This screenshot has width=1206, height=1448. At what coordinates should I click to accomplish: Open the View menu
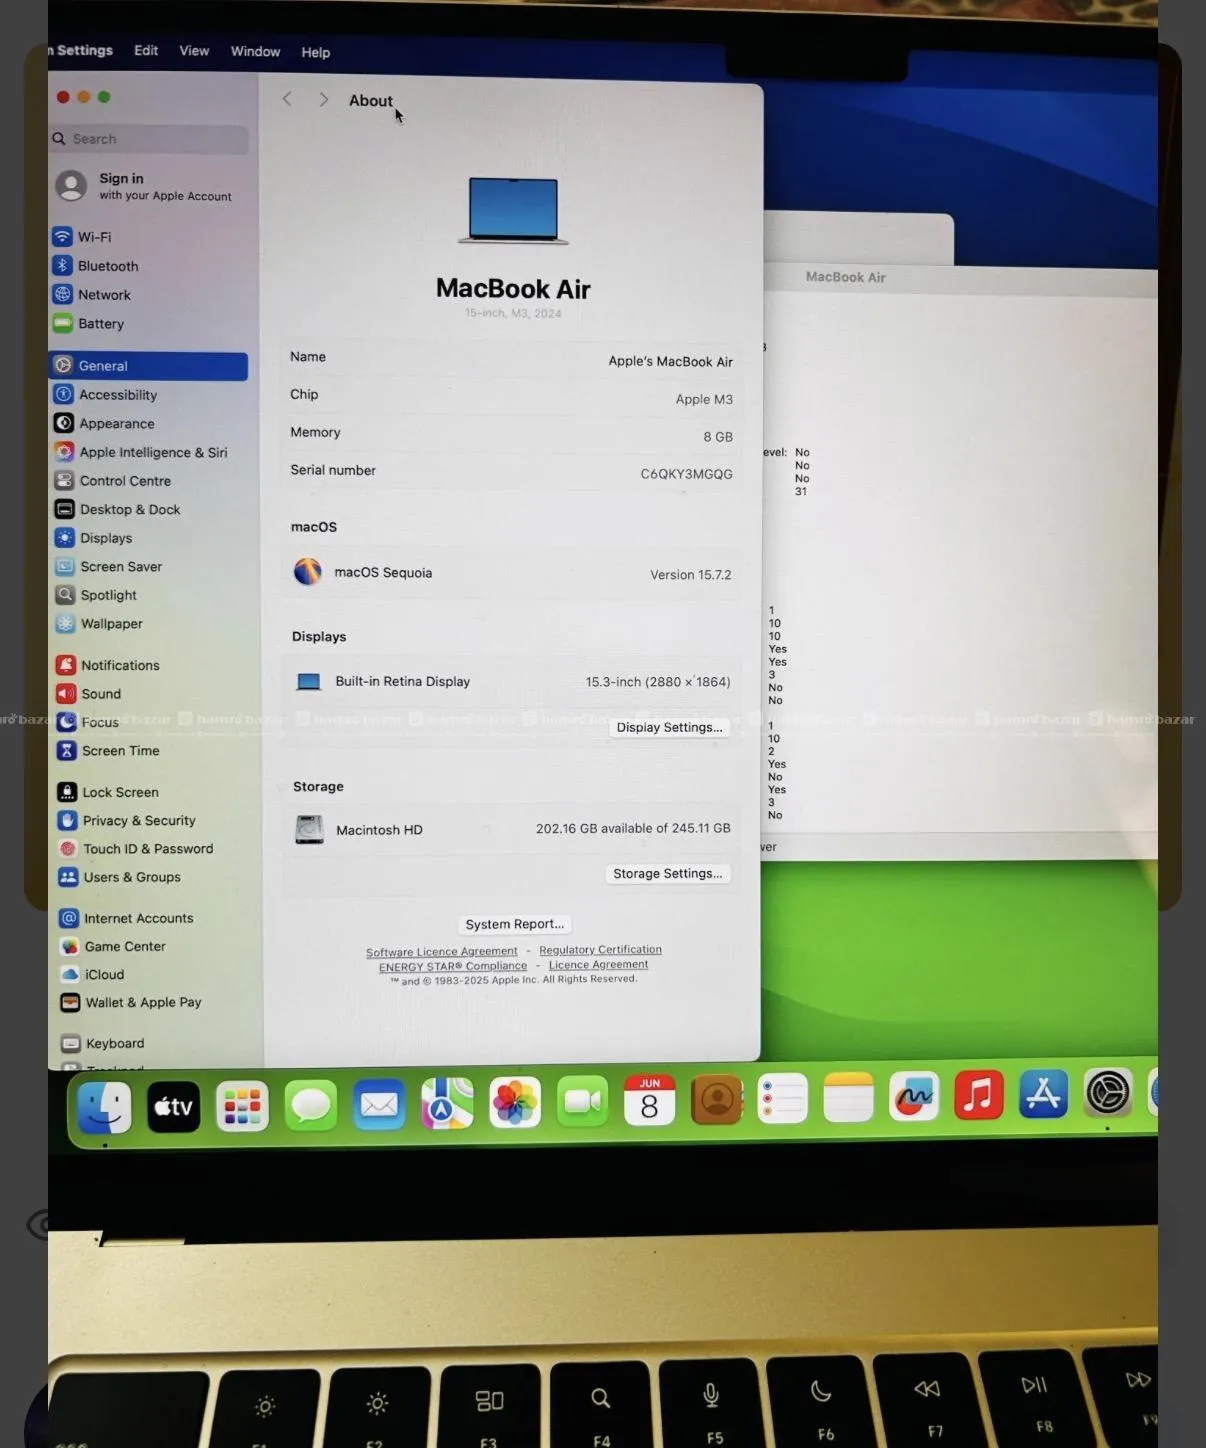194,51
